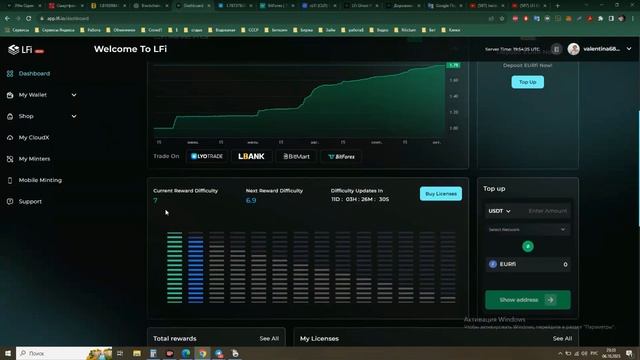The height and width of the screenshot is (360, 640).
Task: Click the Top Up button under deposit prompt
Action: (527, 82)
